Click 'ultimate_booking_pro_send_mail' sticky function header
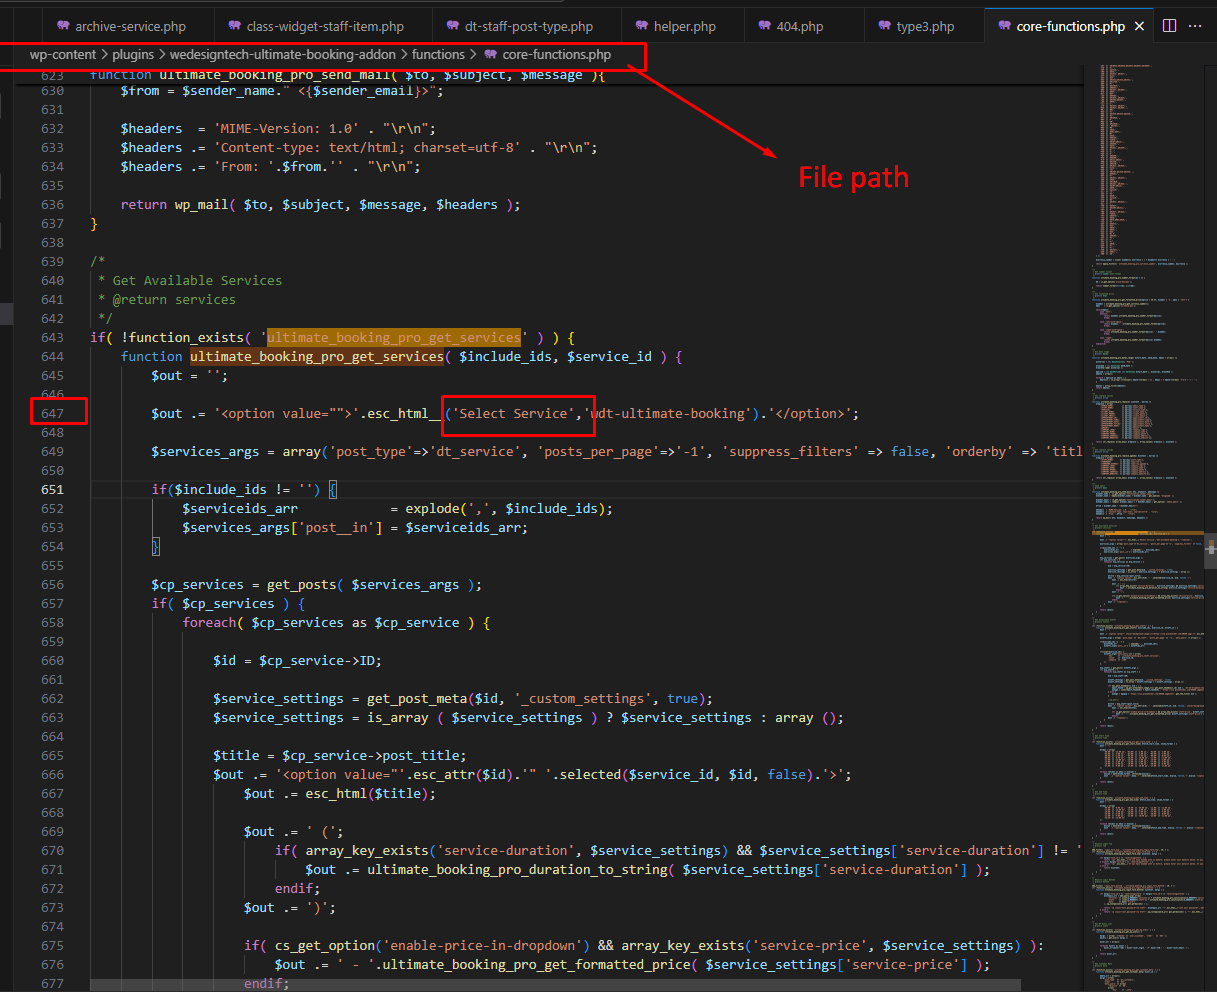This screenshot has width=1217, height=992. click(274, 74)
